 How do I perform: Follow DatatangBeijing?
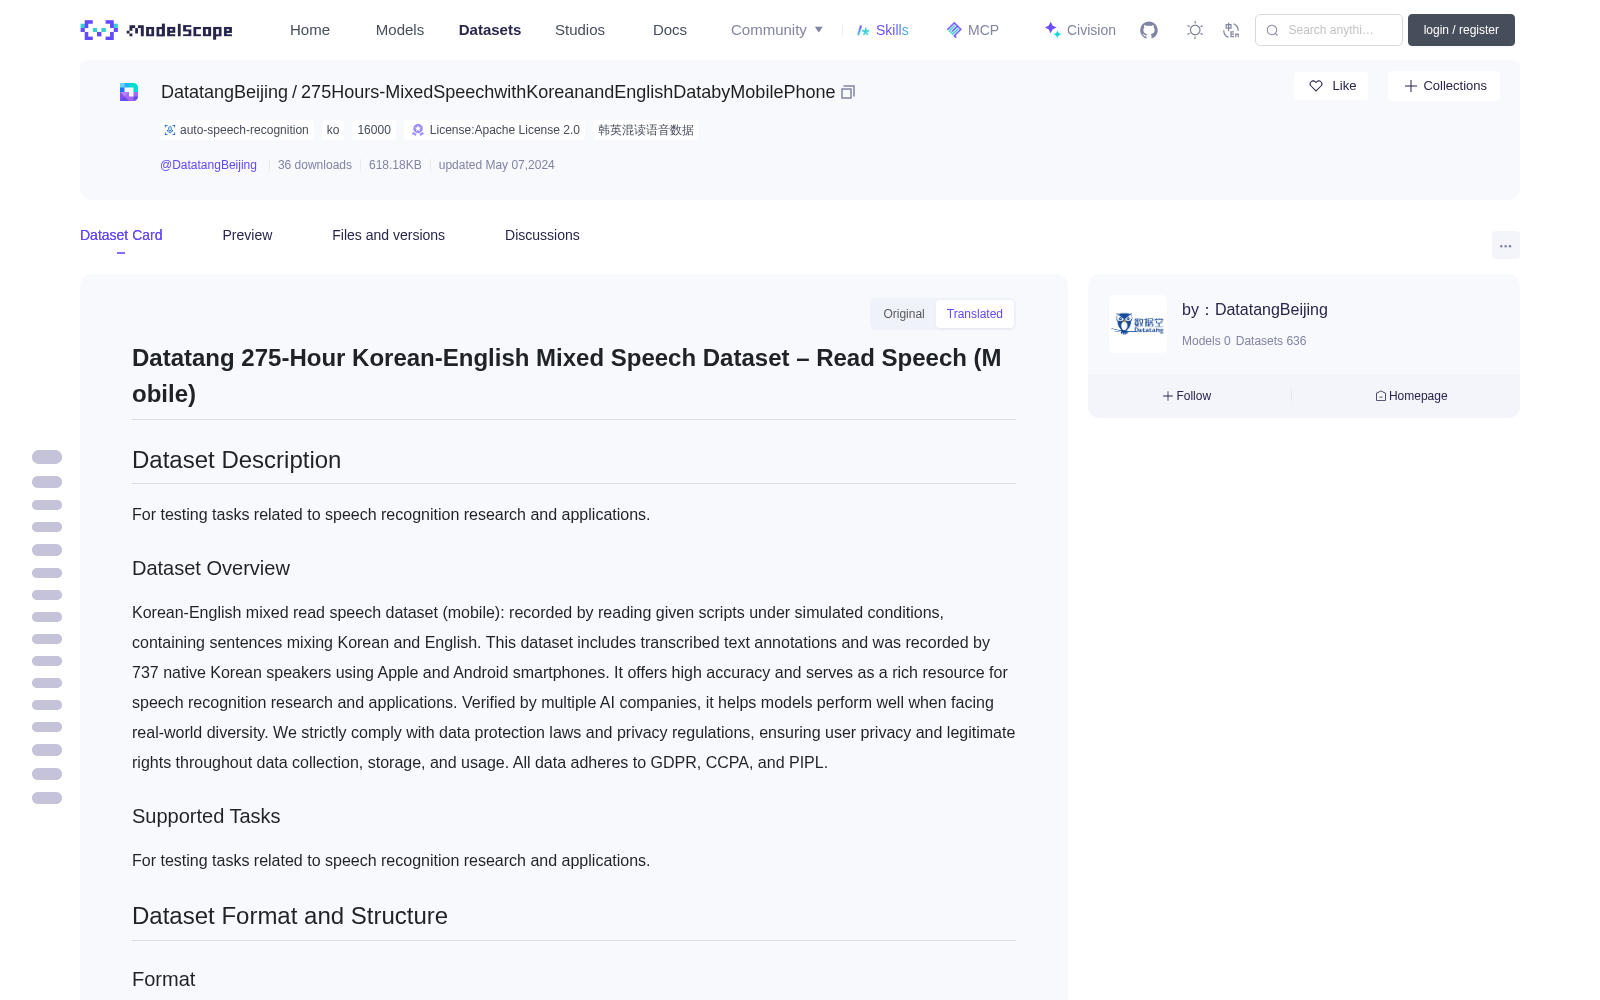point(1187,396)
